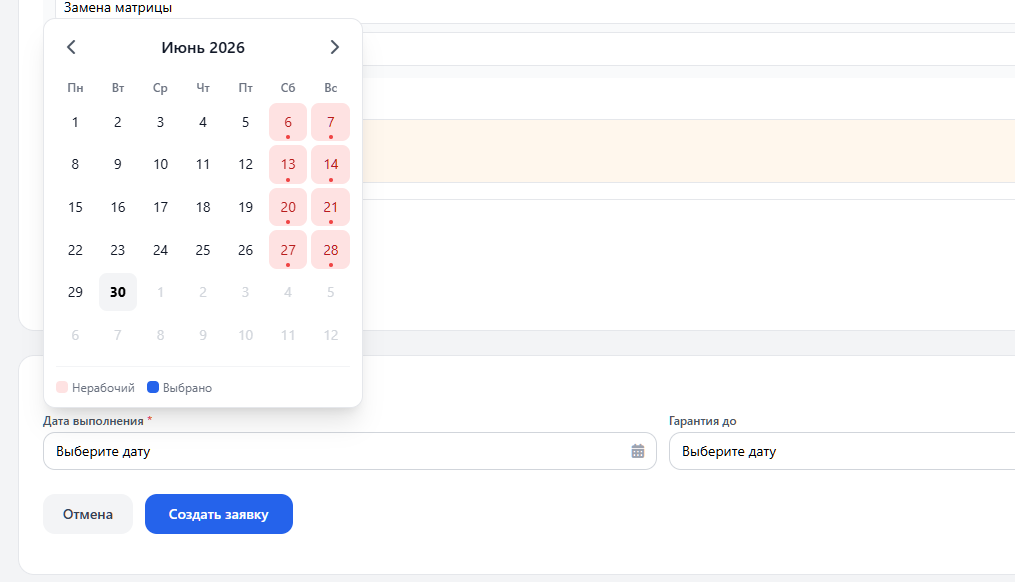
Task: Pick June 22 date cell
Action: tap(75, 250)
